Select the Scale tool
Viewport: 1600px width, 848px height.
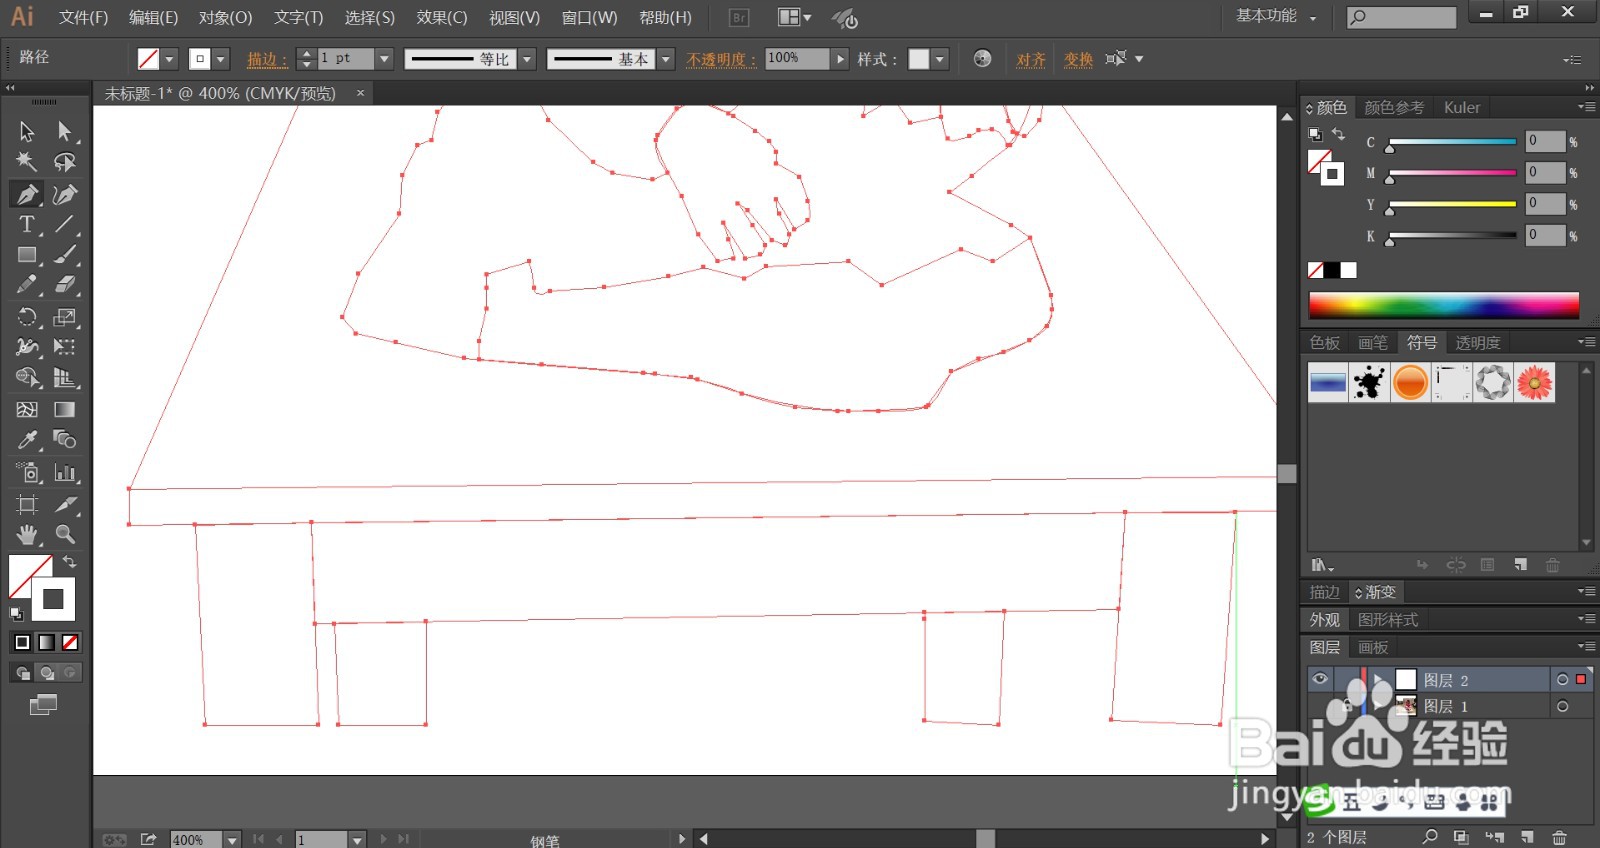[65, 317]
